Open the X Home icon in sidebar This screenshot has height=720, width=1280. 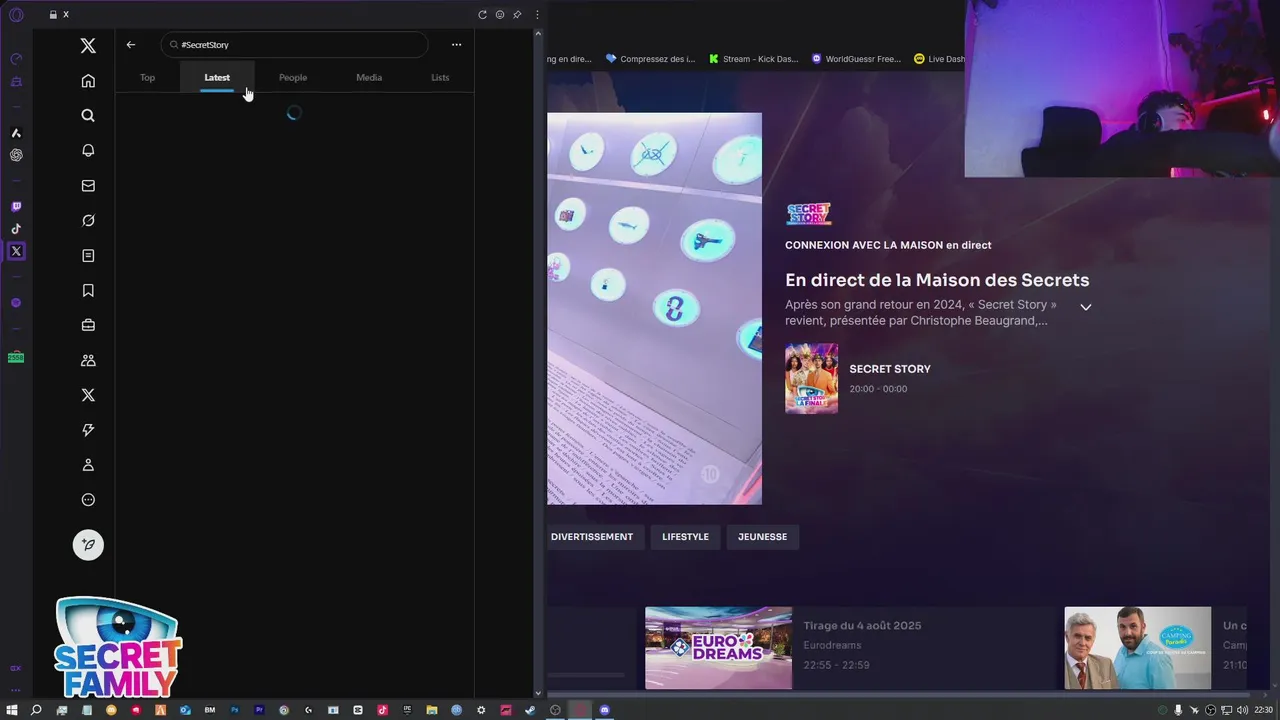pos(88,81)
